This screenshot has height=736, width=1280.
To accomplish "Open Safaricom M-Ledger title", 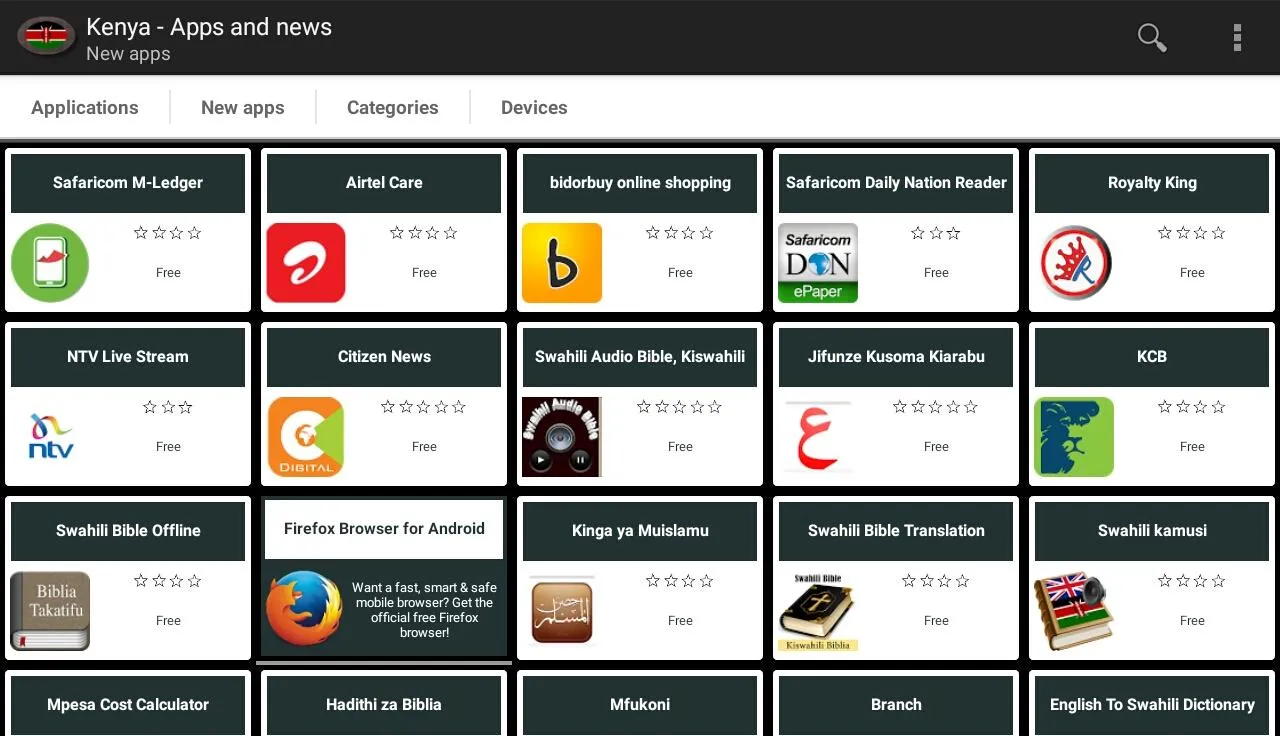I will (128, 183).
